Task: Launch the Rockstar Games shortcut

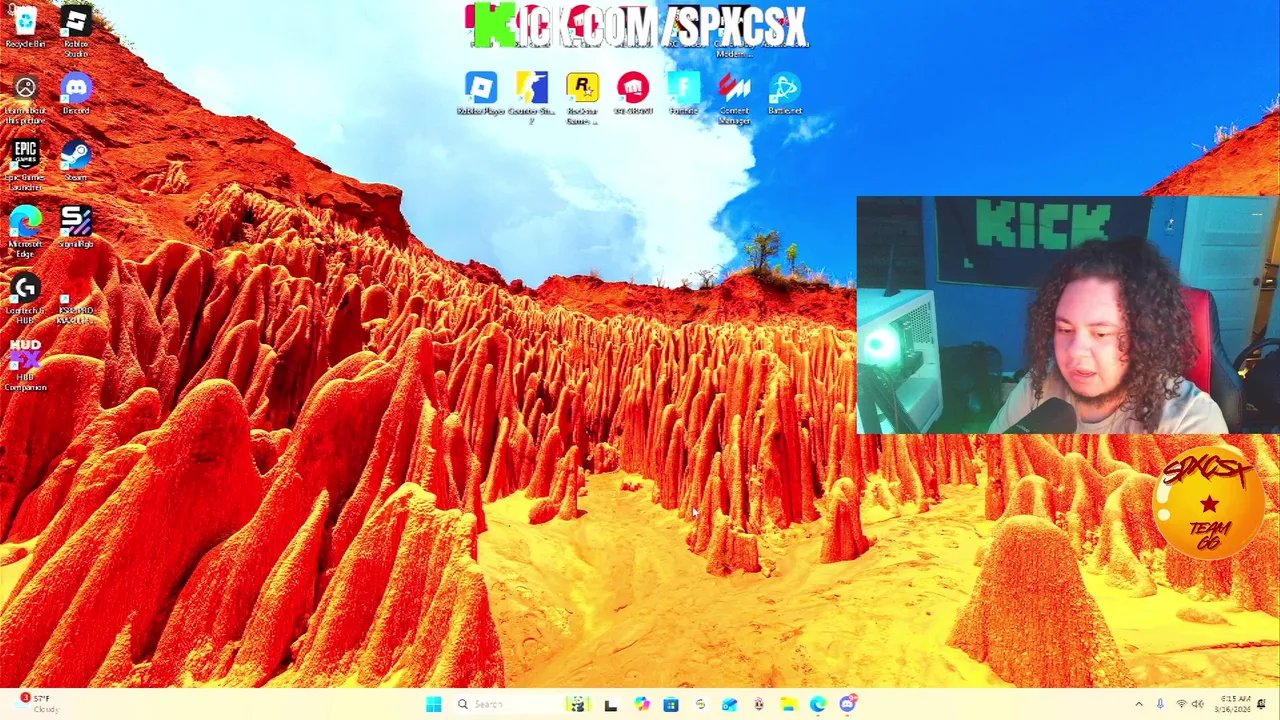Action: tap(582, 98)
